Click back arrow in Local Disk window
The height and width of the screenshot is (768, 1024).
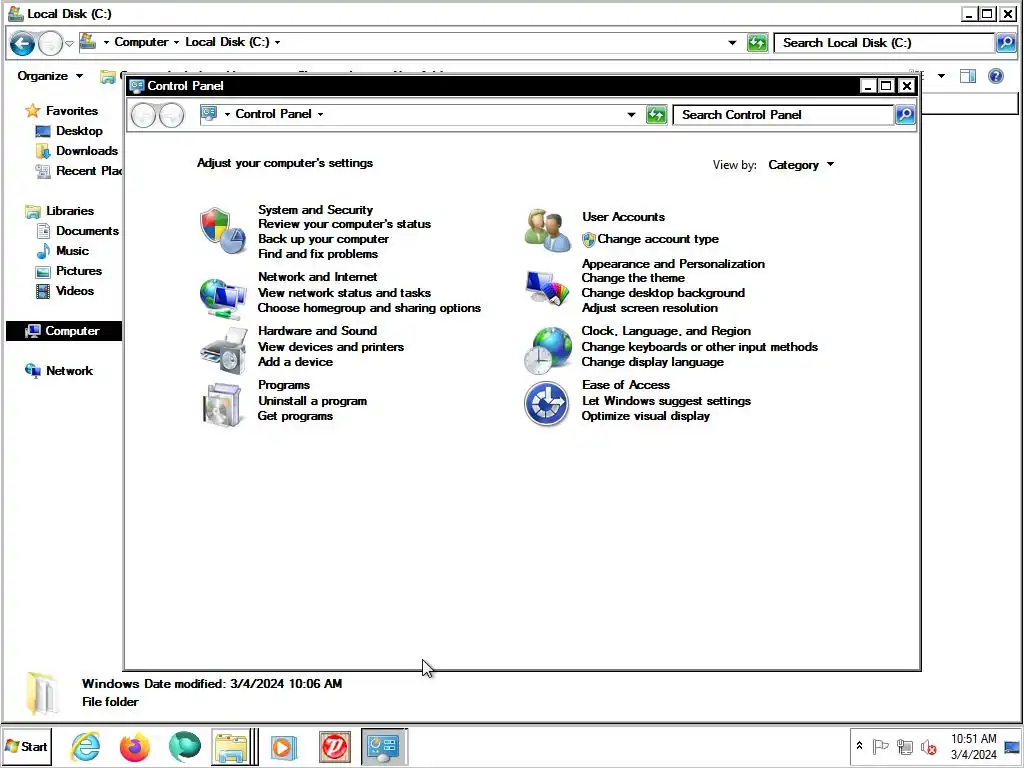[x=22, y=44]
